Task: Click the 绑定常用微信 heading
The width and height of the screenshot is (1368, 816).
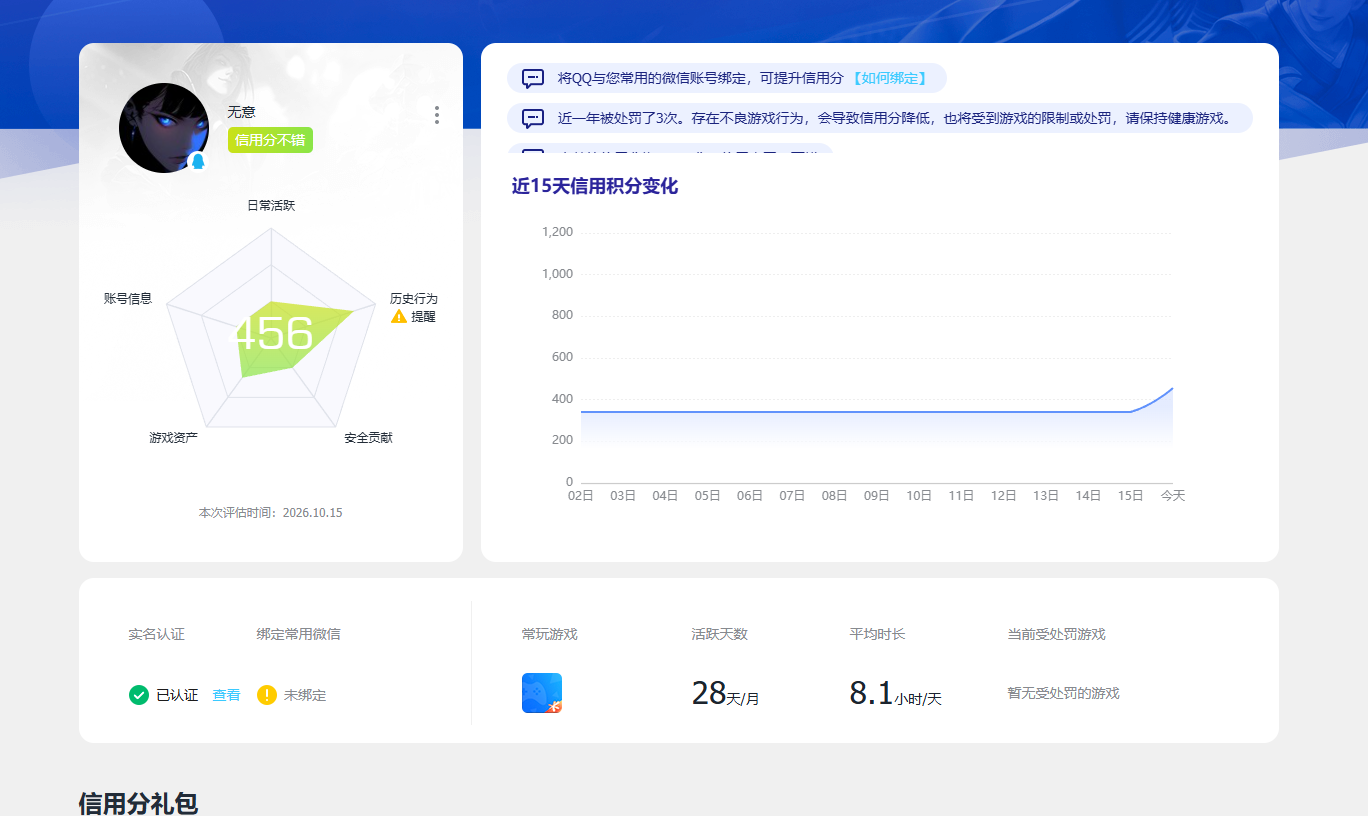Action: pos(298,634)
